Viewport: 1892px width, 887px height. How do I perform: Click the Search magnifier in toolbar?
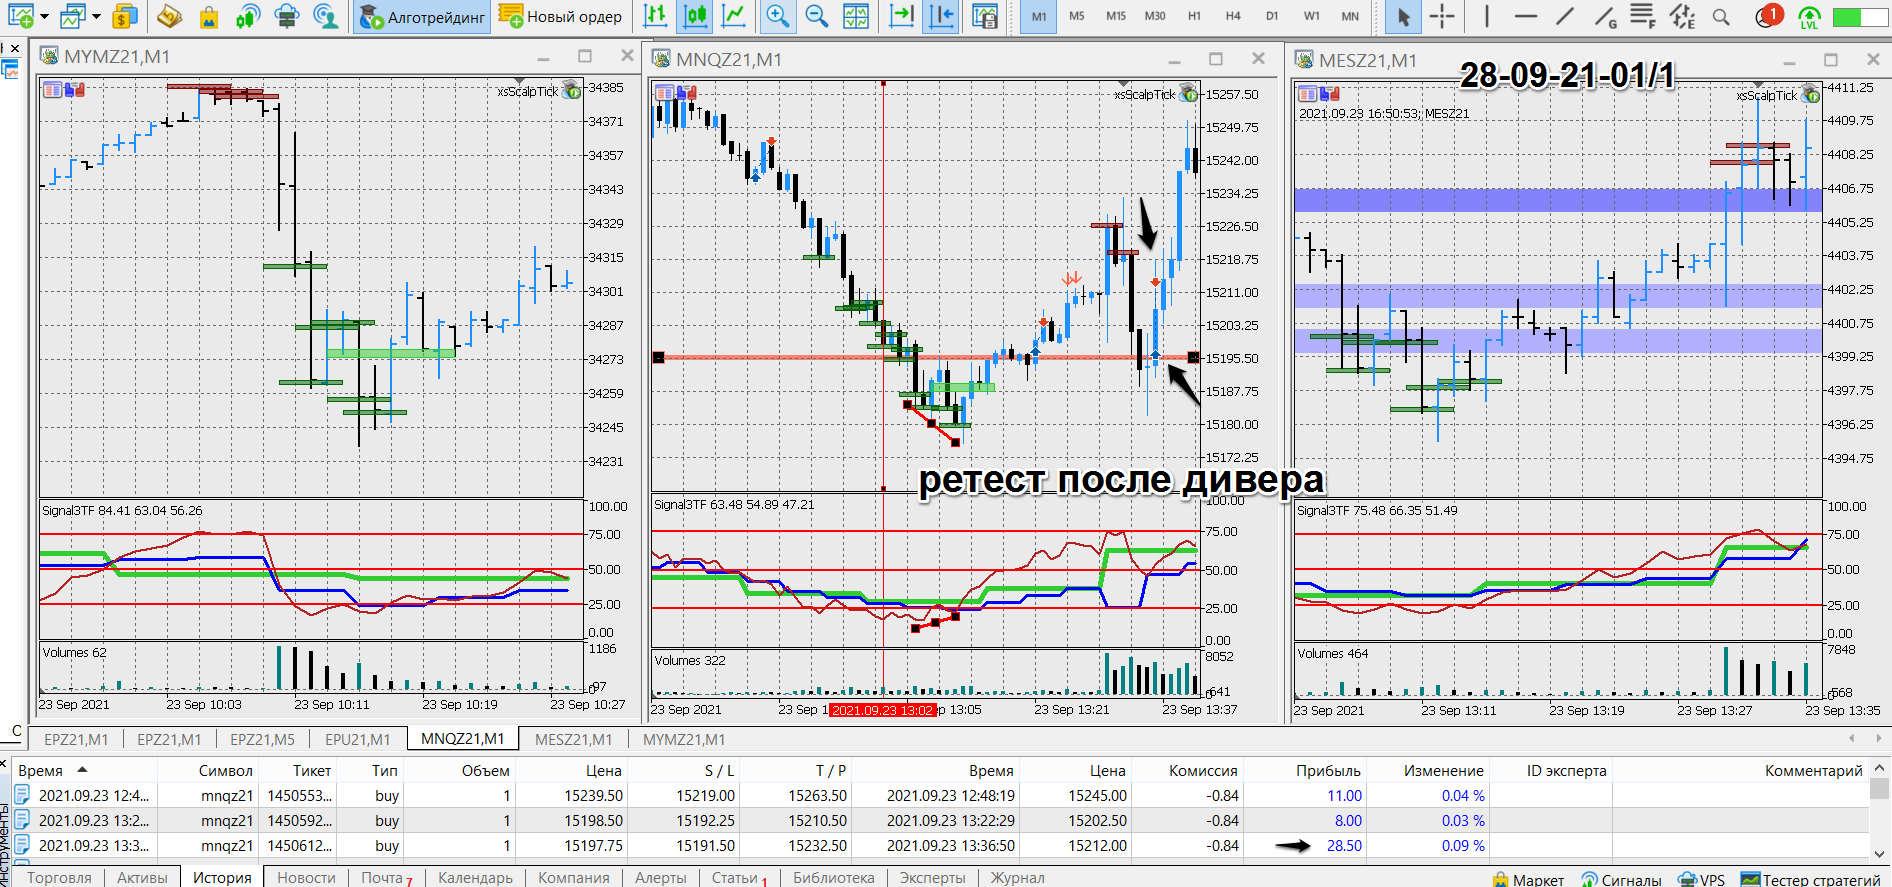(1721, 16)
